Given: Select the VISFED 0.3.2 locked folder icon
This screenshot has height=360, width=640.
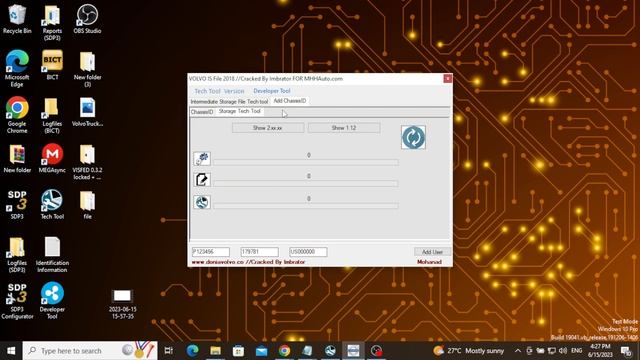Looking at the screenshot, I should (x=87, y=162).
